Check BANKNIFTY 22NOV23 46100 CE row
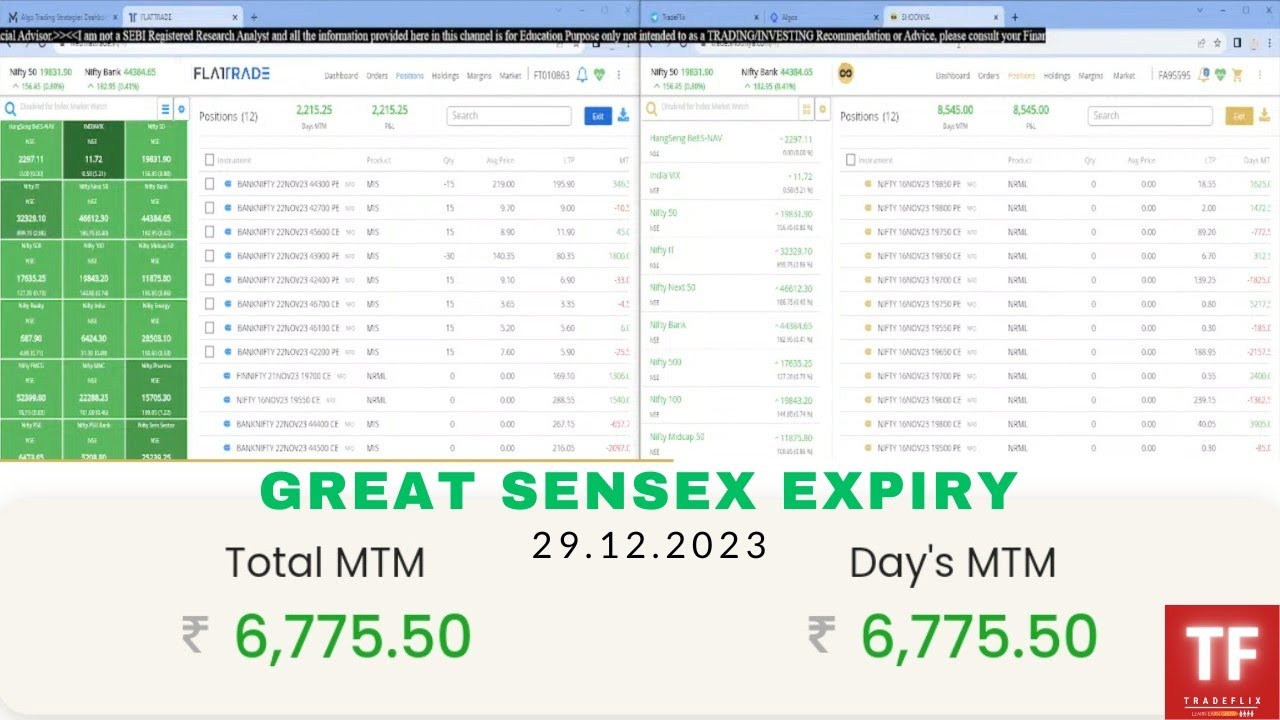The width and height of the screenshot is (1280, 720). (x=209, y=328)
